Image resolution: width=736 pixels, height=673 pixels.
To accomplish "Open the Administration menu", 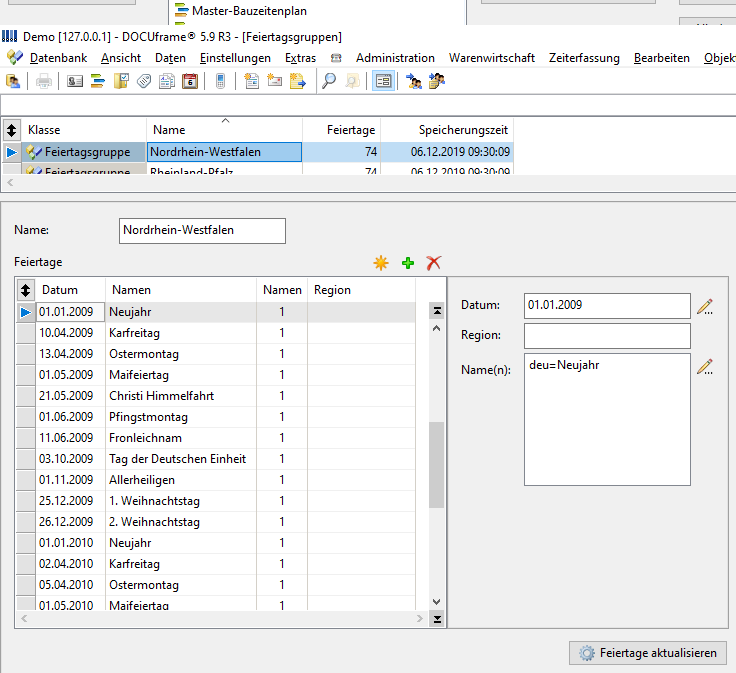I will tap(395, 58).
